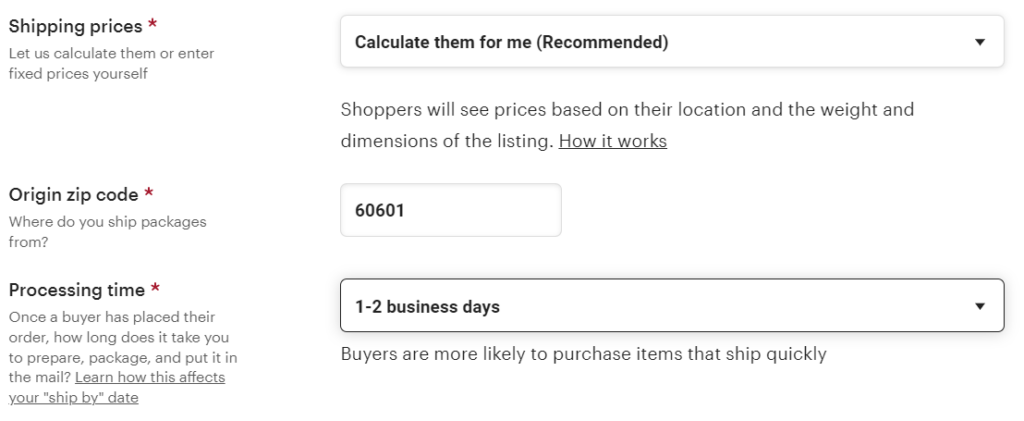Click the "Buyers are more likely to purchase" hint
1024x421 pixels.
click(583, 354)
